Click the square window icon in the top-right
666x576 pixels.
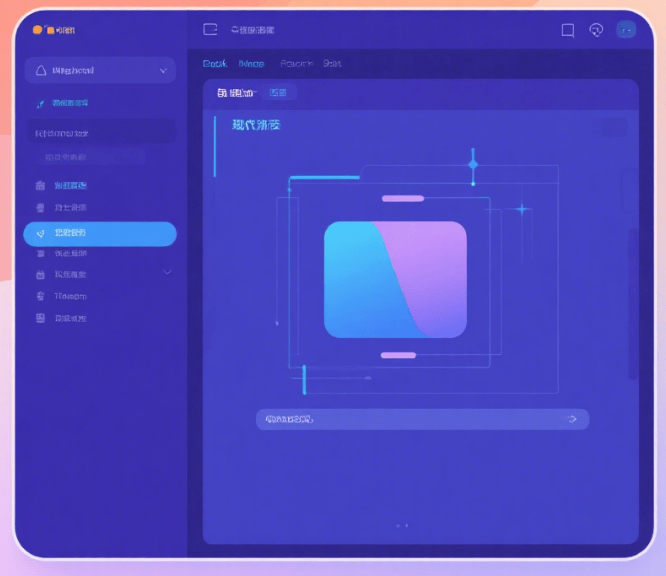pyautogui.click(x=568, y=30)
